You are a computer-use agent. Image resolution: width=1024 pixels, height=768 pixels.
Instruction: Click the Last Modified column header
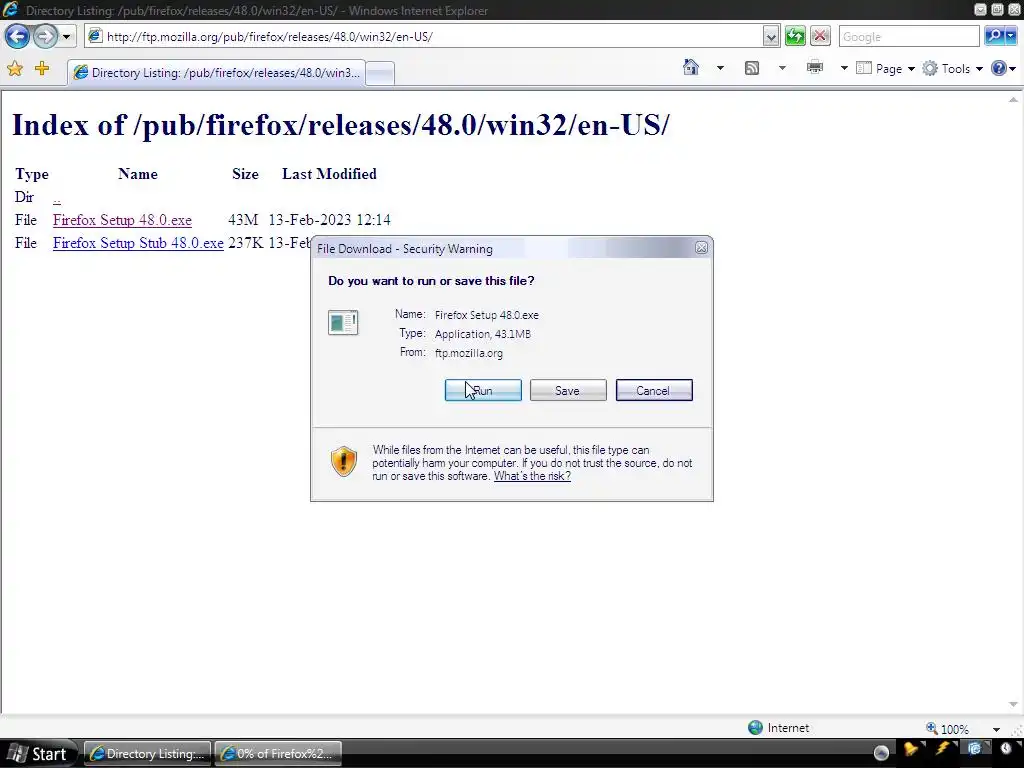coord(329,174)
